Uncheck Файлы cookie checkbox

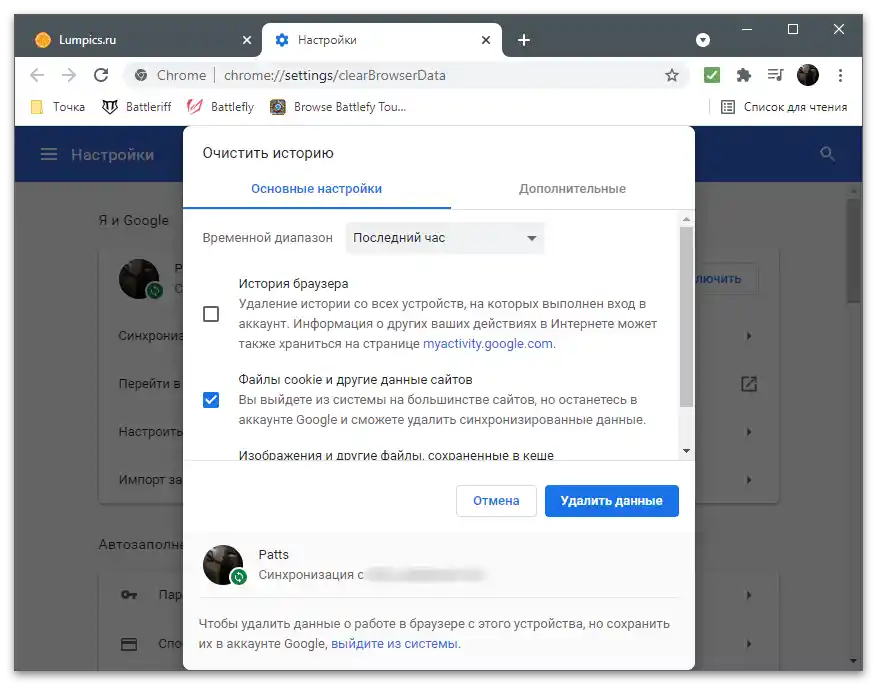click(x=211, y=400)
